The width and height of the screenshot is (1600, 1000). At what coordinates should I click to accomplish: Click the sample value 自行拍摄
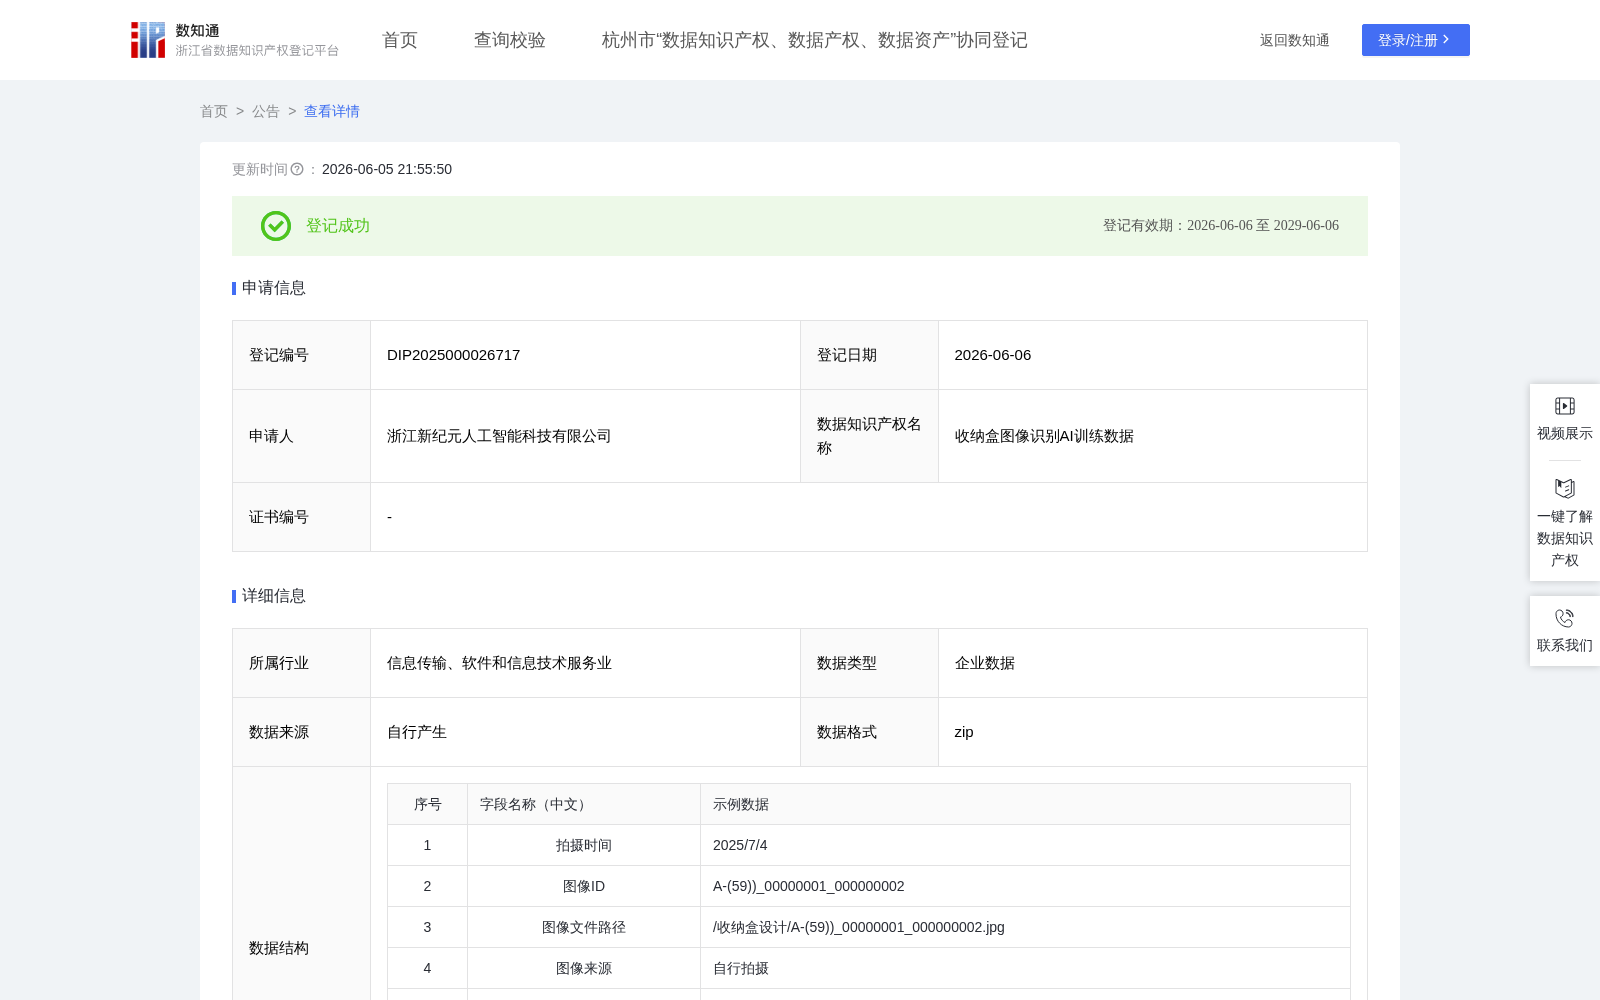tap(741, 968)
